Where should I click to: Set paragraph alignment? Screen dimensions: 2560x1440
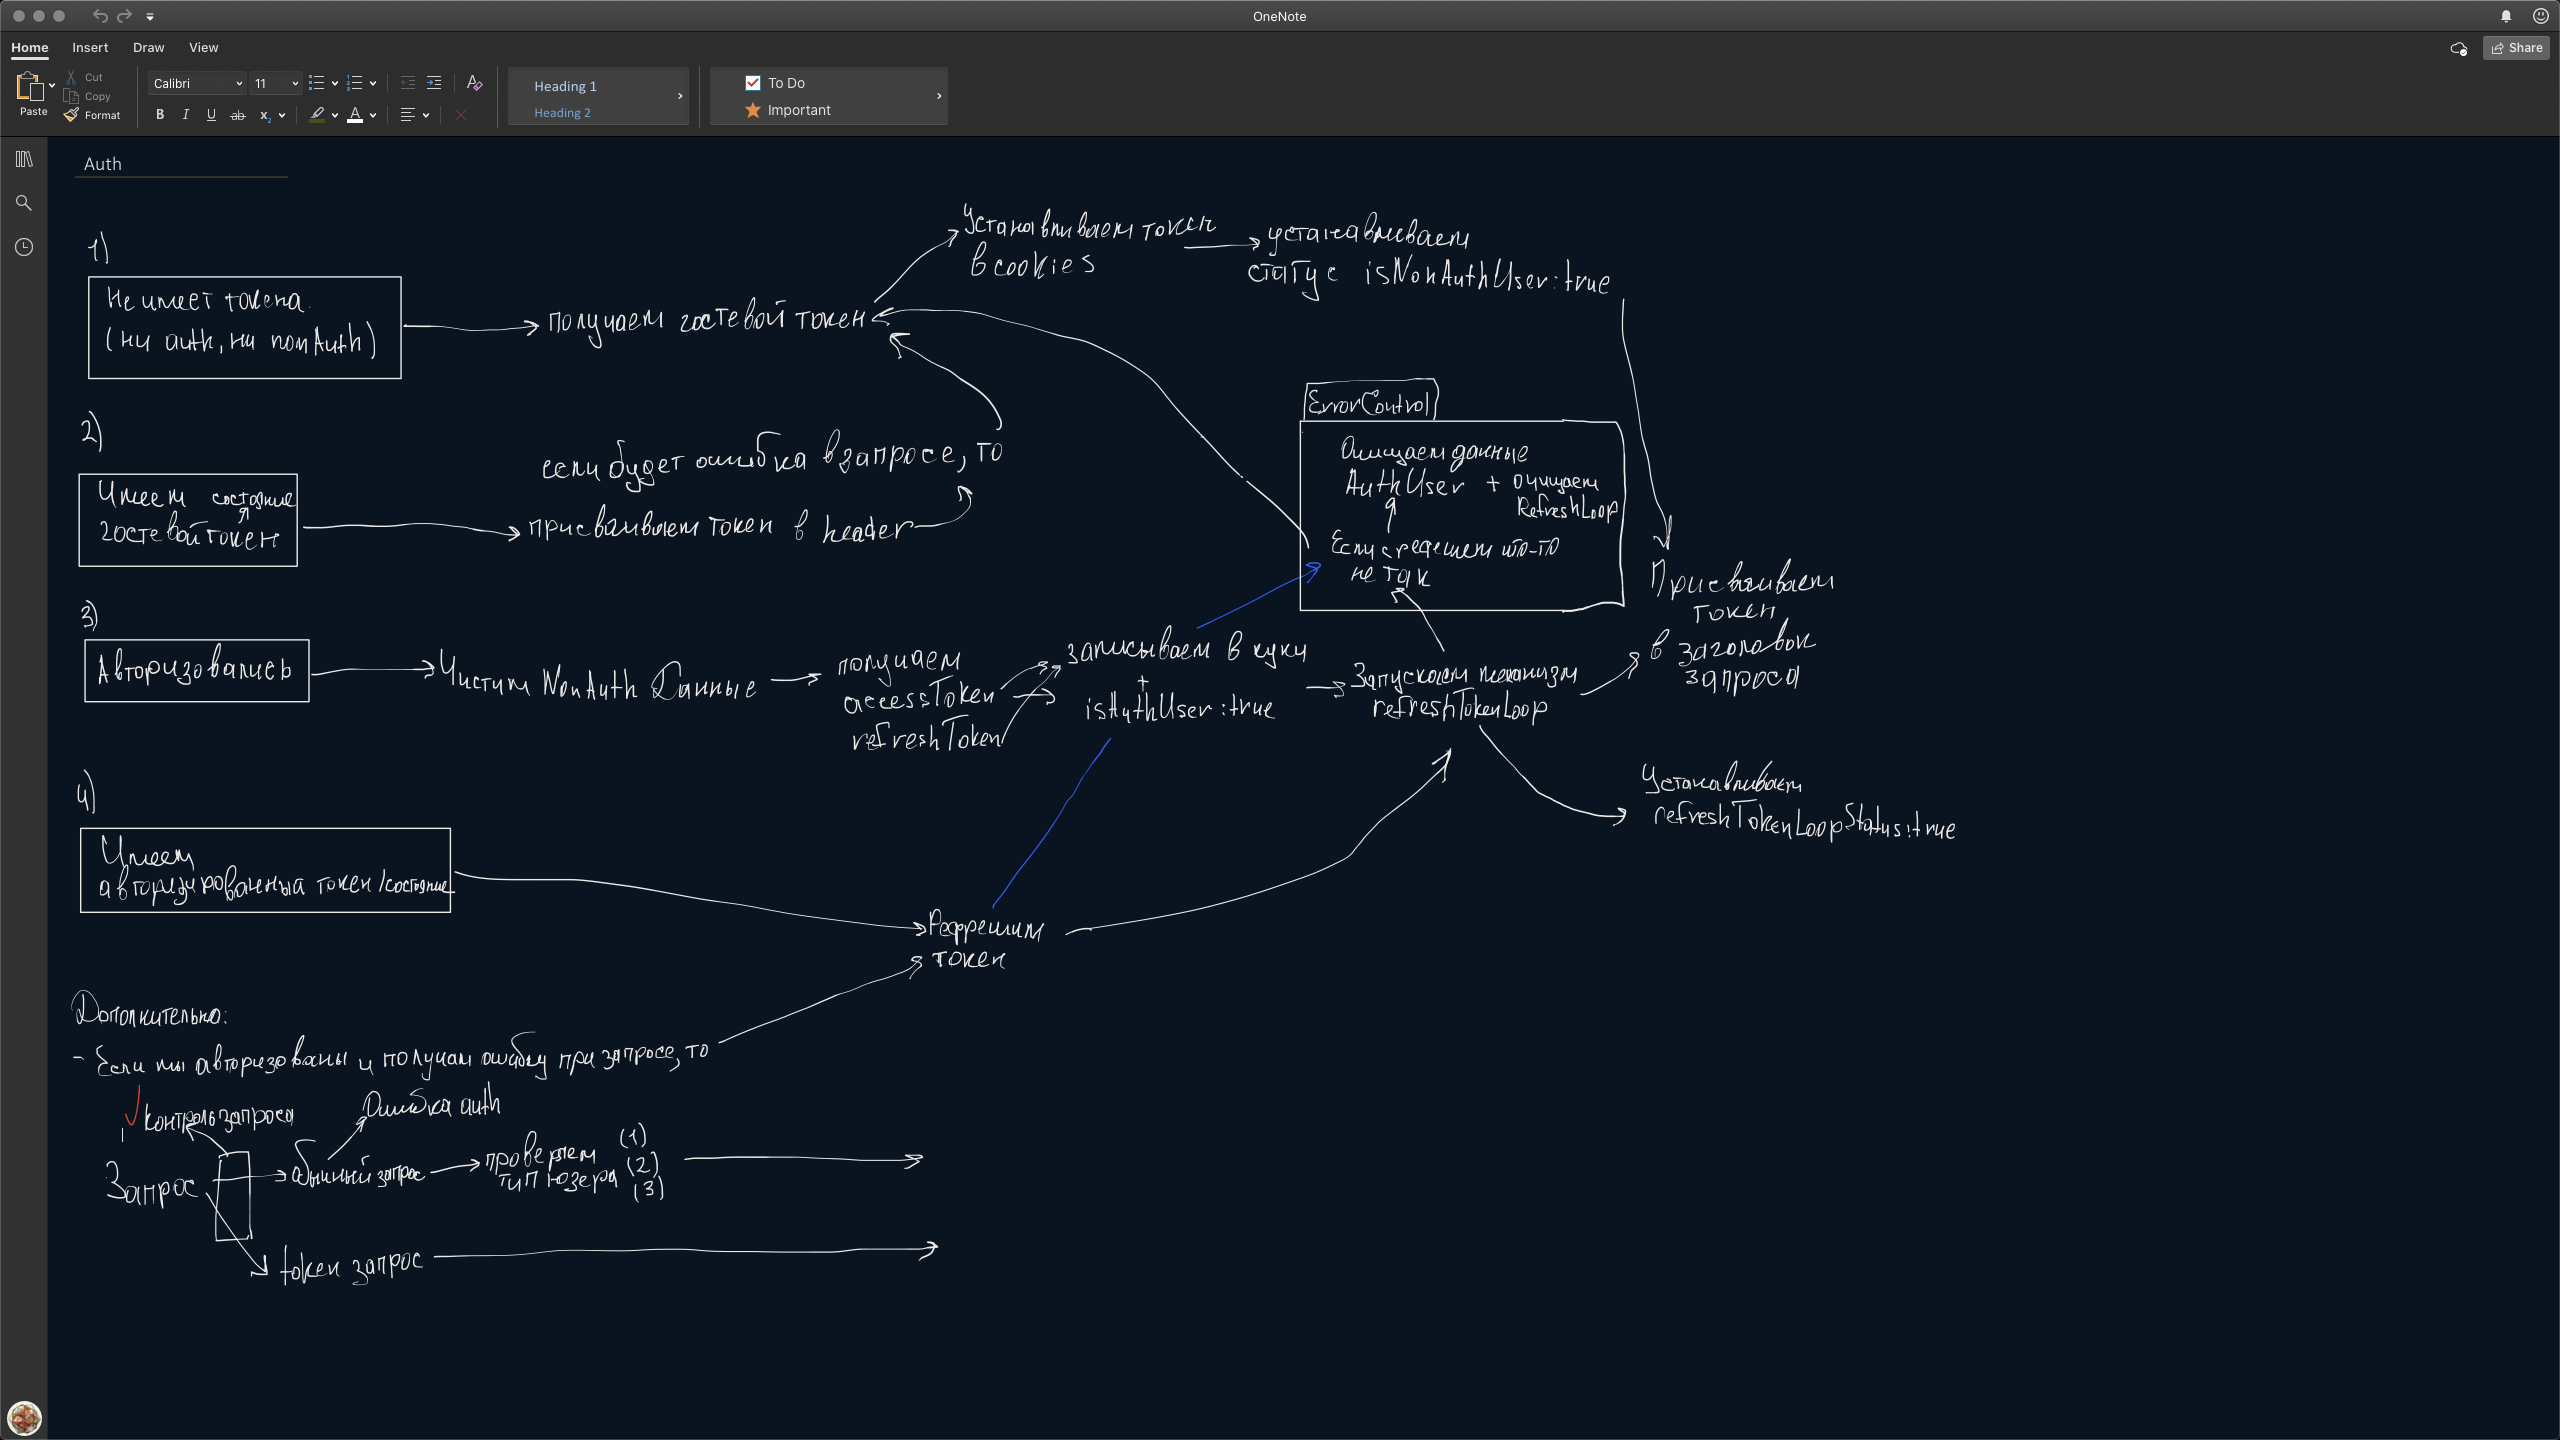coord(408,115)
